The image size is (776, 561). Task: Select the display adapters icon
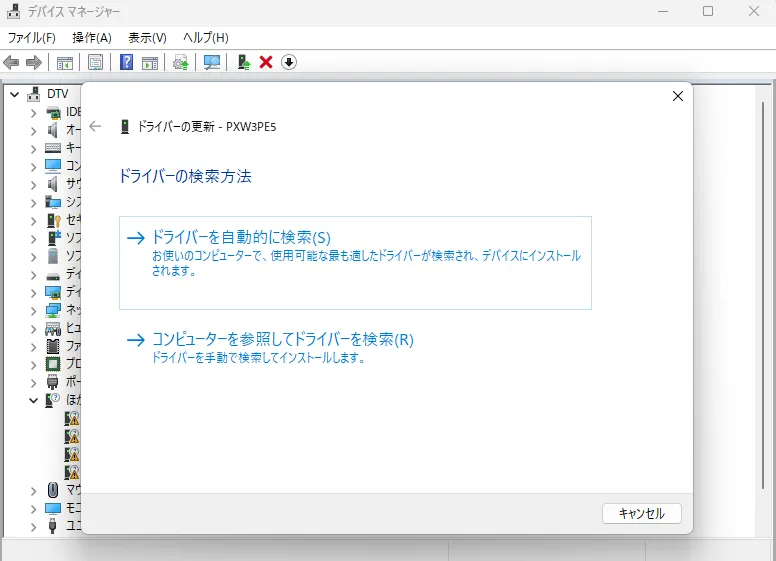[x=53, y=293]
